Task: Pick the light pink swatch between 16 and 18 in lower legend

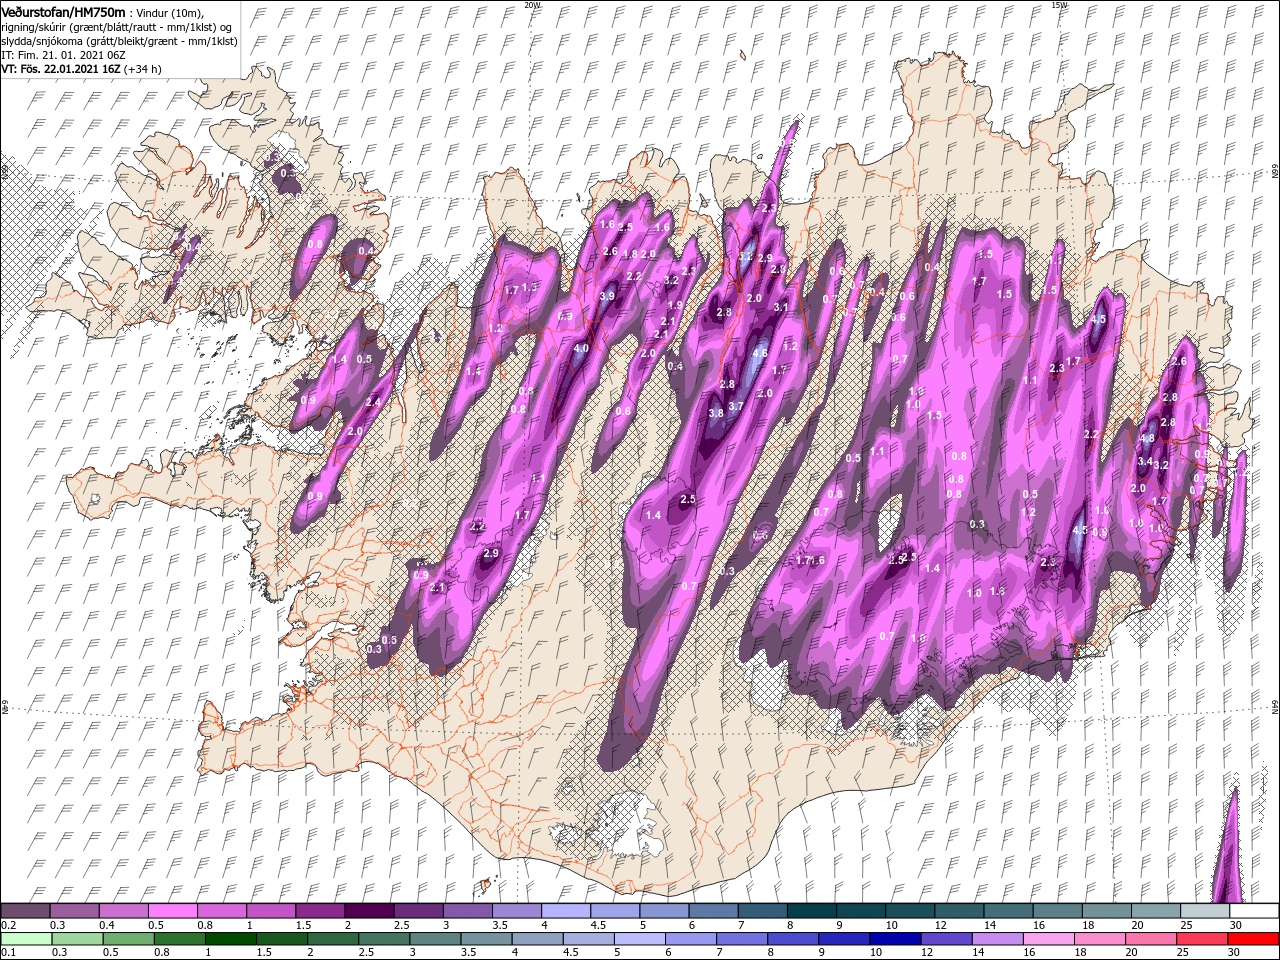Action: (1049, 939)
